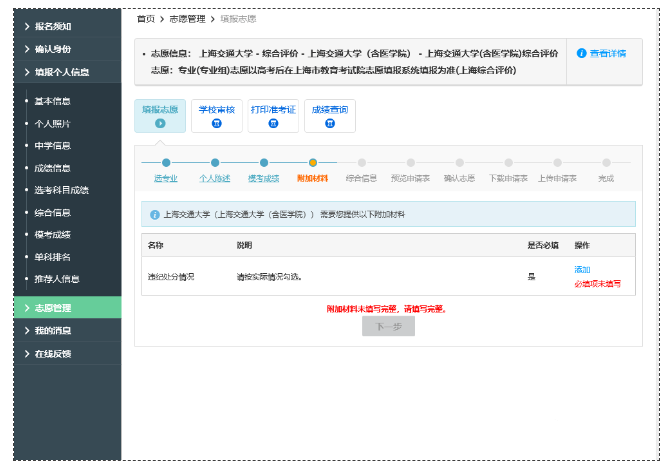This screenshot has width=671, height=467.
Task: Click the blue info icon beside 上海交通大学 notice
Action: (x=155, y=214)
